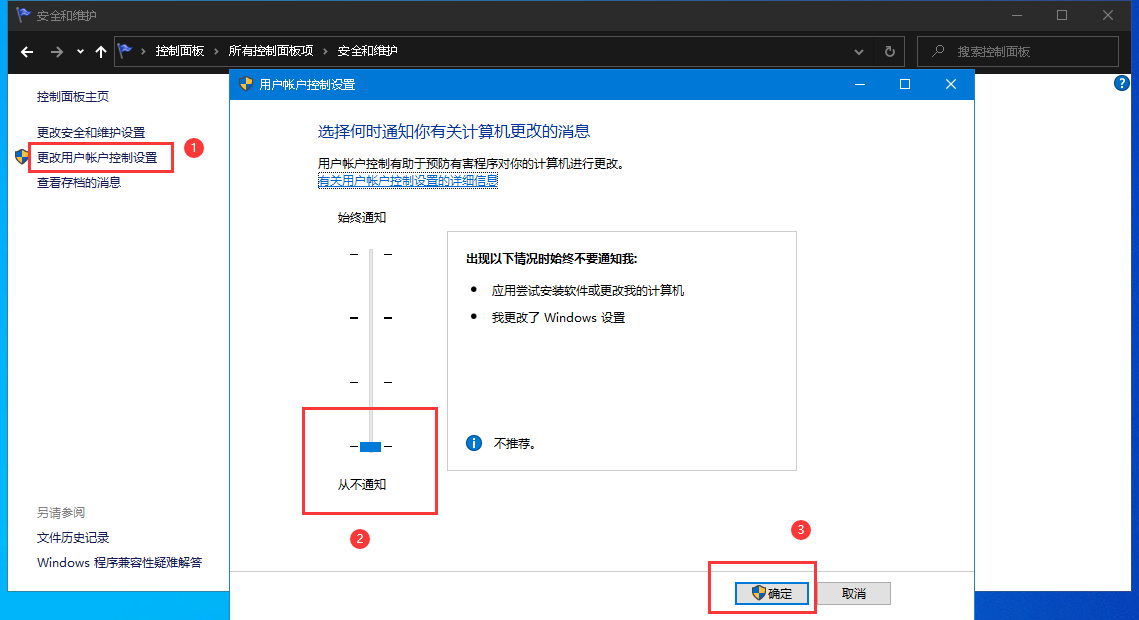Screen dimensions: 1139x620
Task: Set slider to the top 始终通知 level
Action: tap(370, 254)
